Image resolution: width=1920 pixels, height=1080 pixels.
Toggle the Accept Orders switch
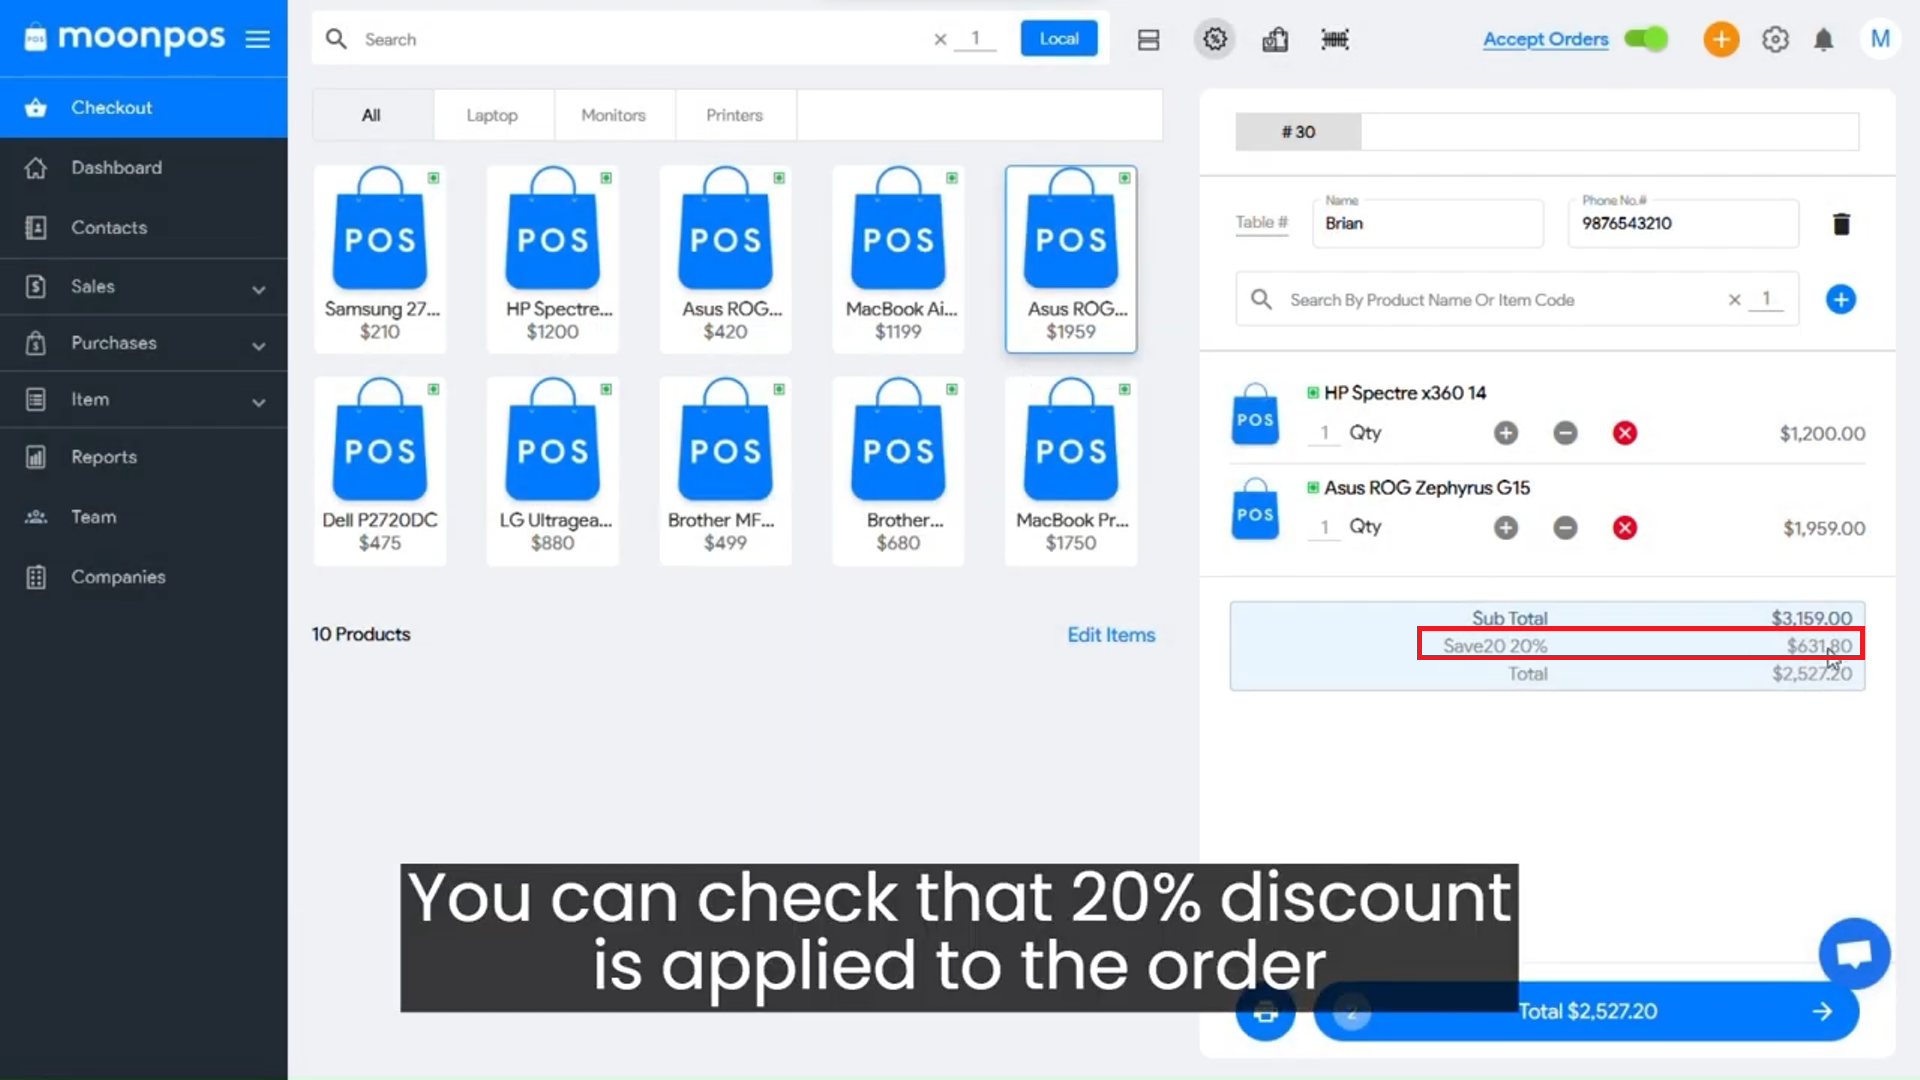[1646, 39]
